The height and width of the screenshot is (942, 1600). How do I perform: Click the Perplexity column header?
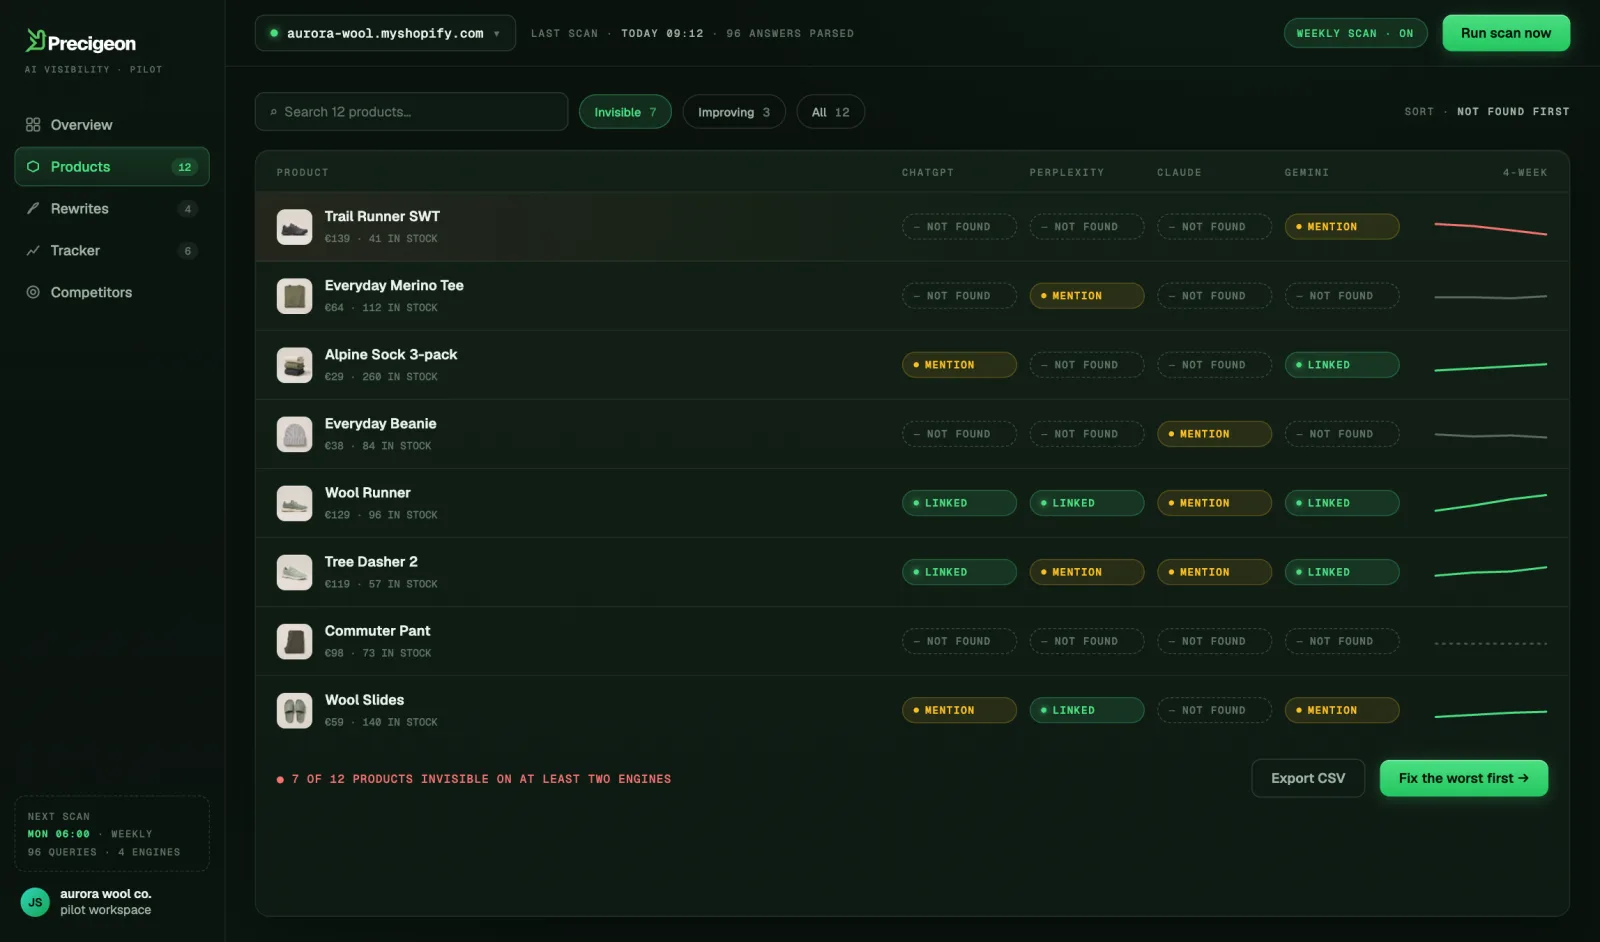(x=1067, y=173)
